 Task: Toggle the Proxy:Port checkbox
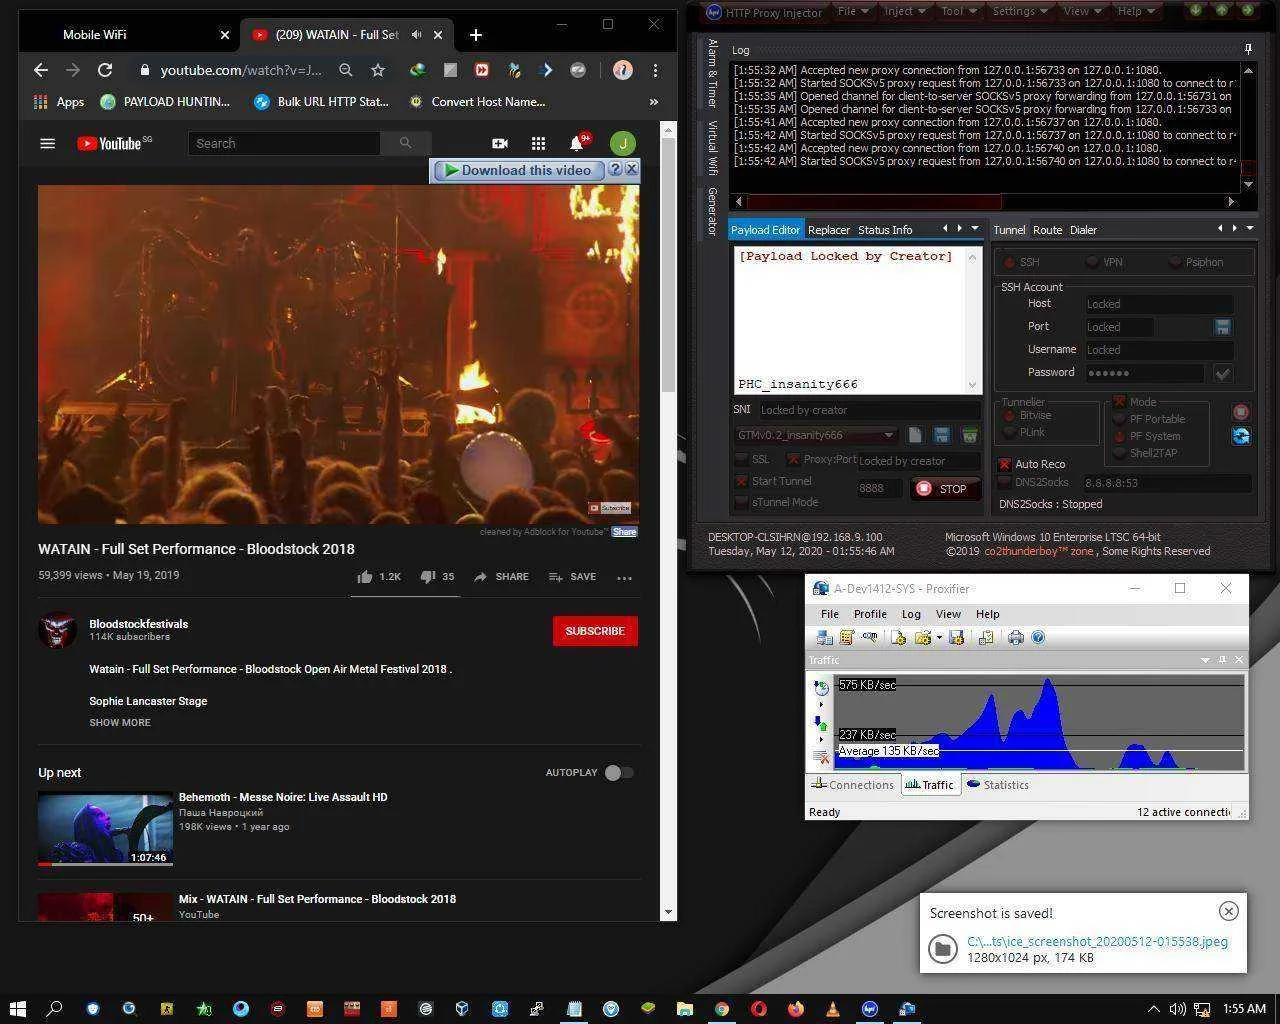(793, 459)
